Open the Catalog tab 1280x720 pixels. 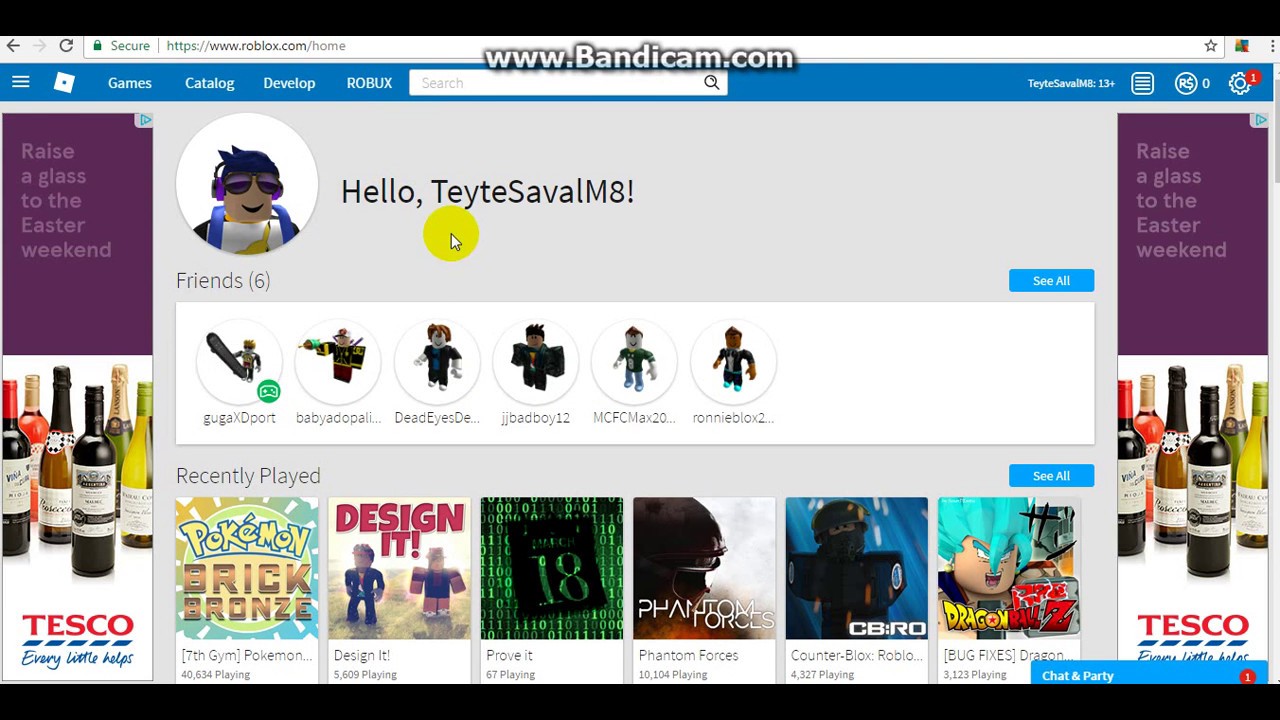(x=210, y=83)
